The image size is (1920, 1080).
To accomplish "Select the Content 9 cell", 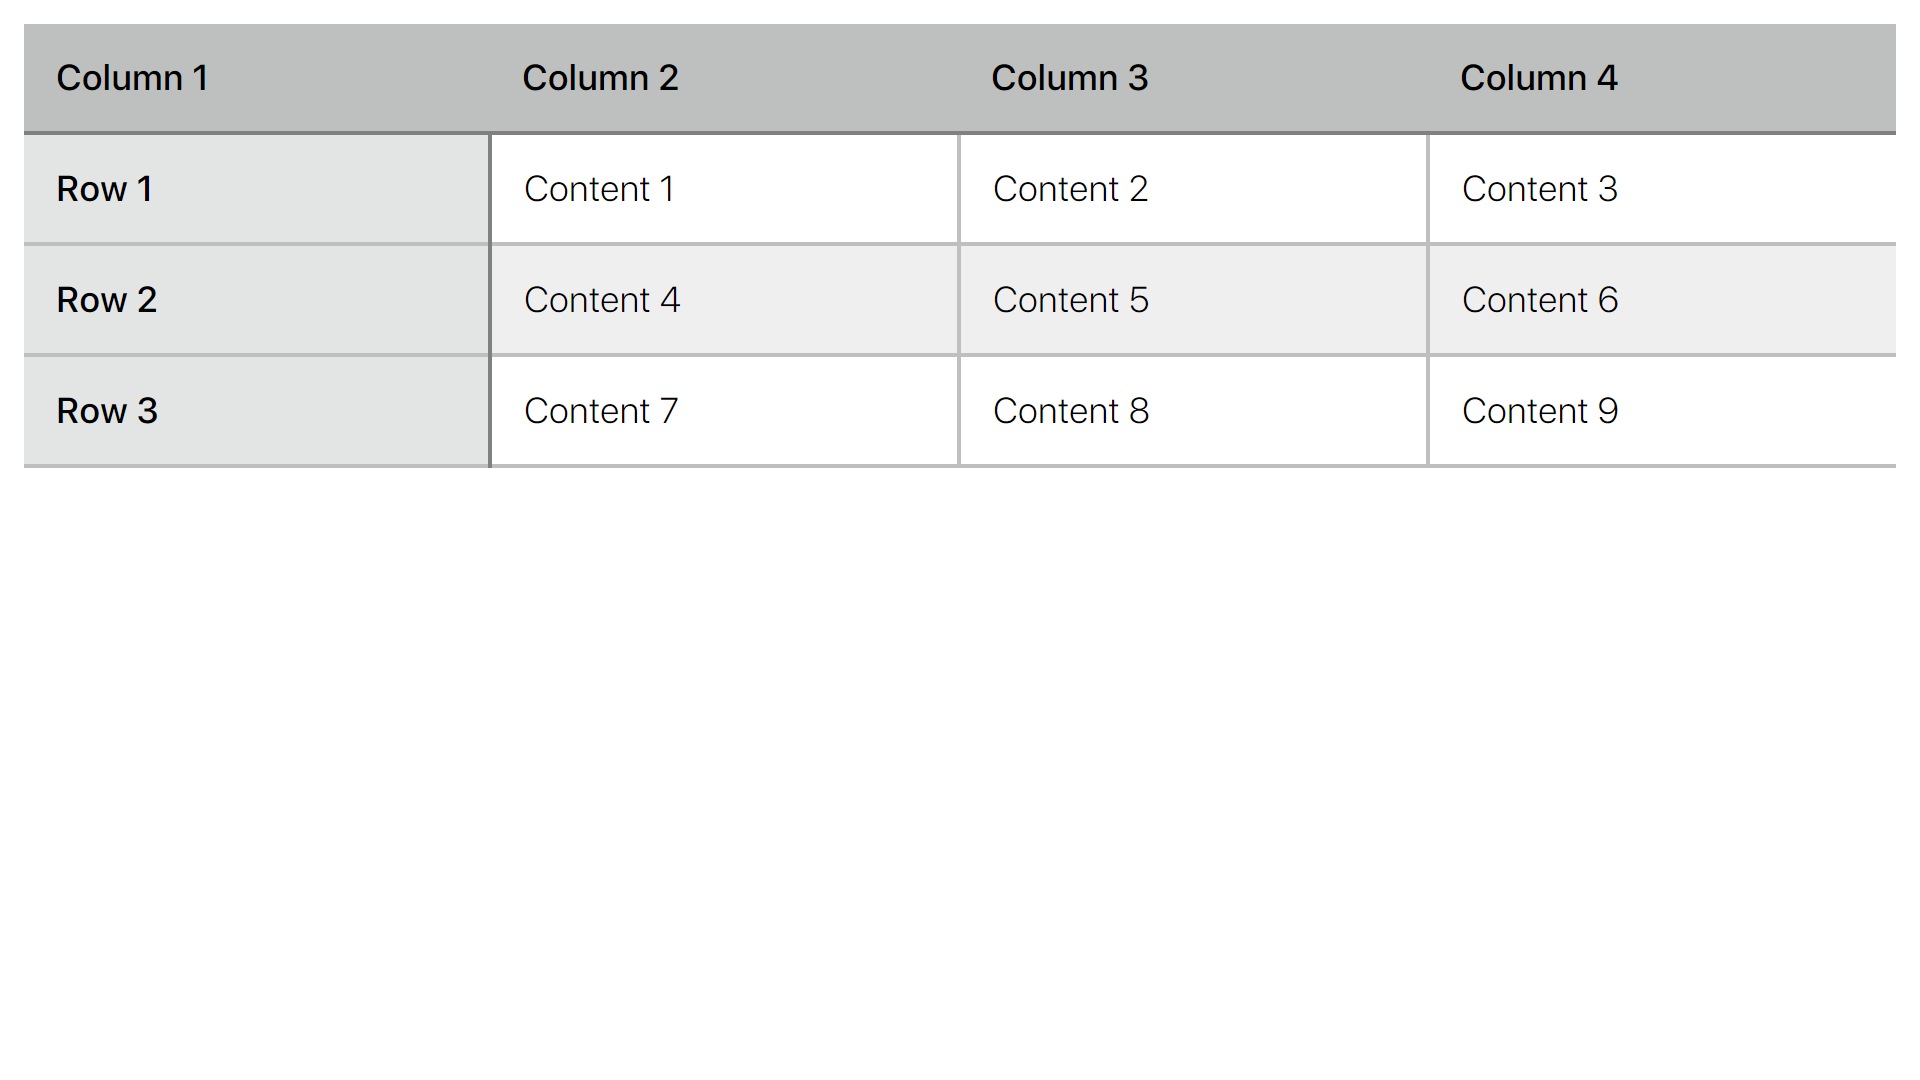I will click(x=1663, y=411).
